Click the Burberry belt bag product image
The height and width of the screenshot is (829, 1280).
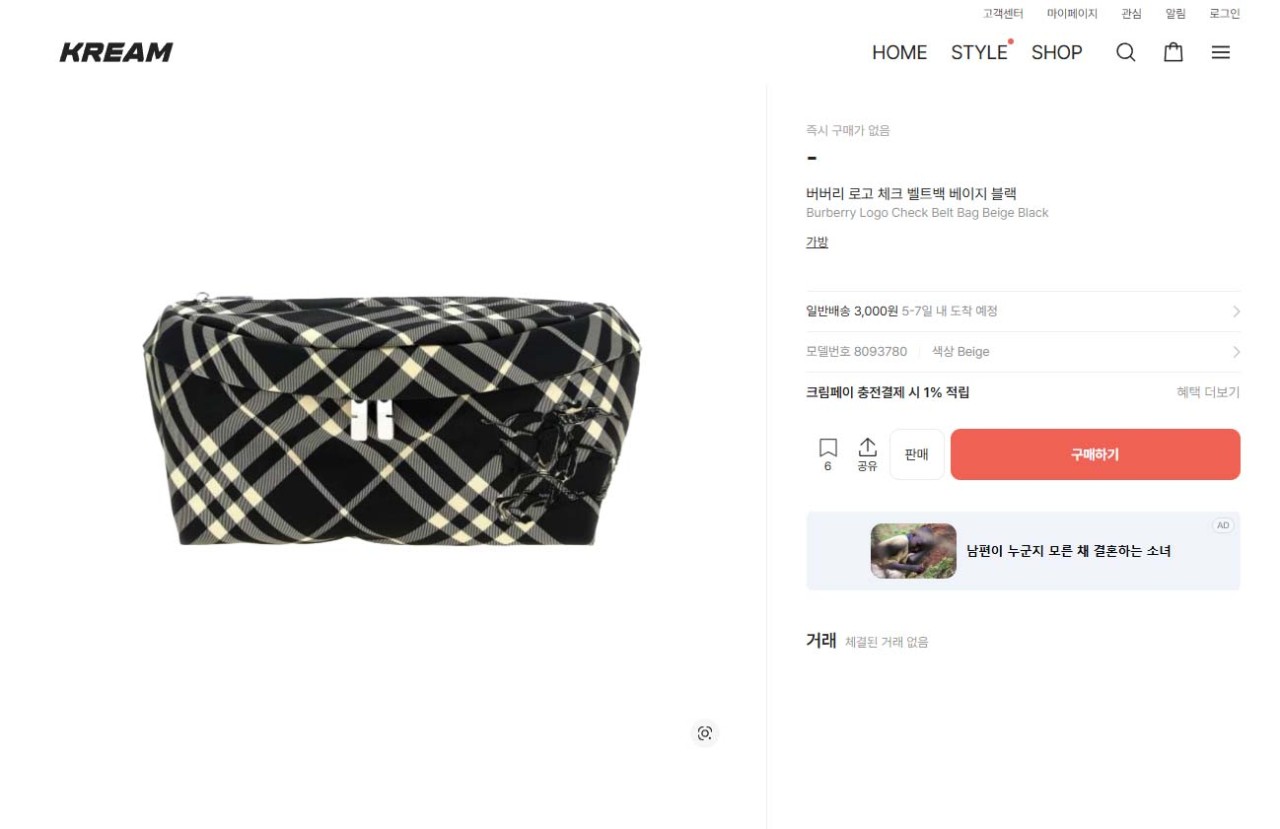point(392,418)
